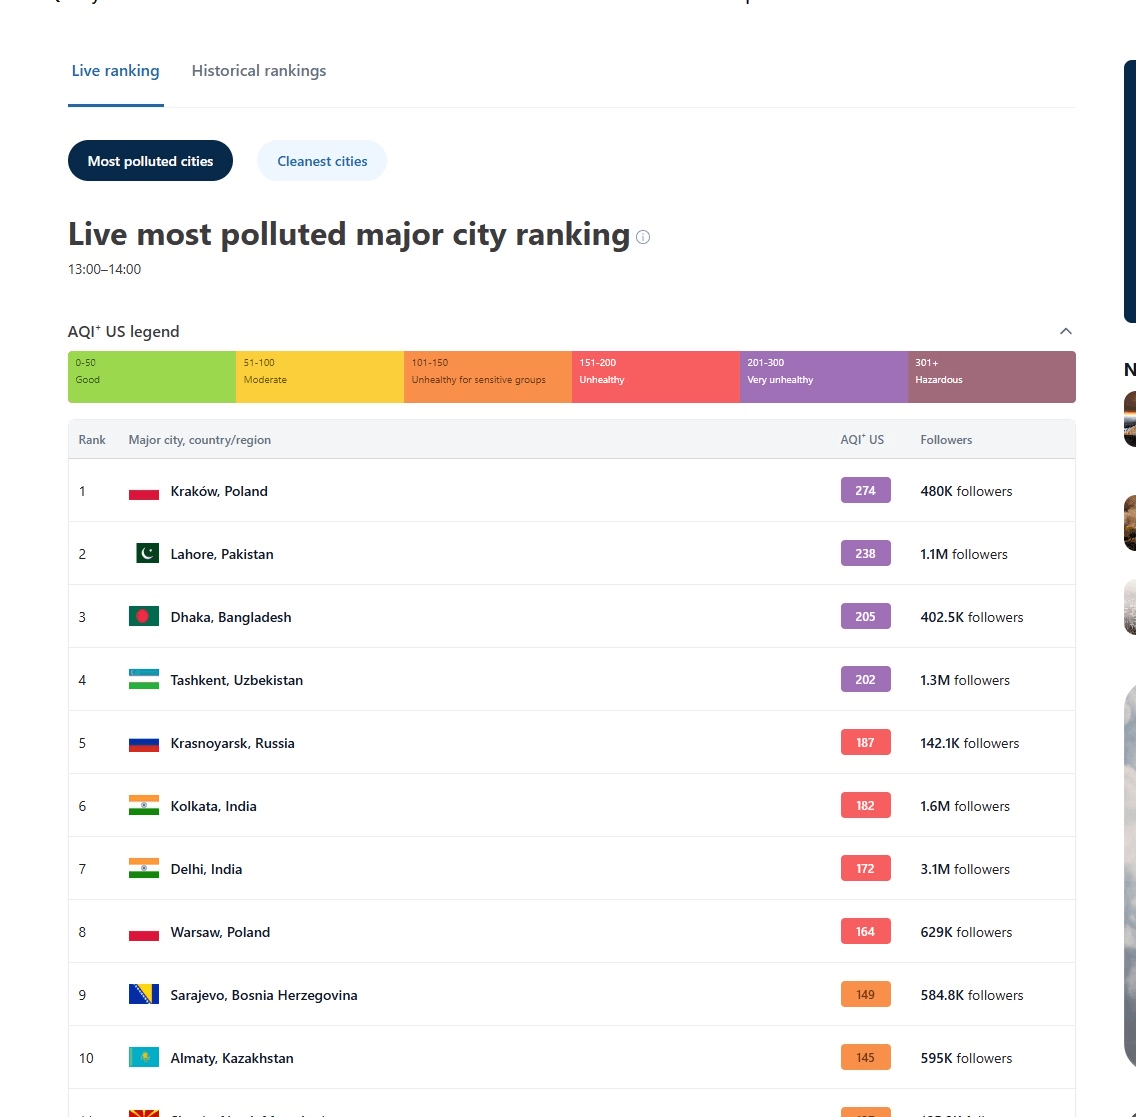Click the Poland flag next to Kraków

point(143,491)
